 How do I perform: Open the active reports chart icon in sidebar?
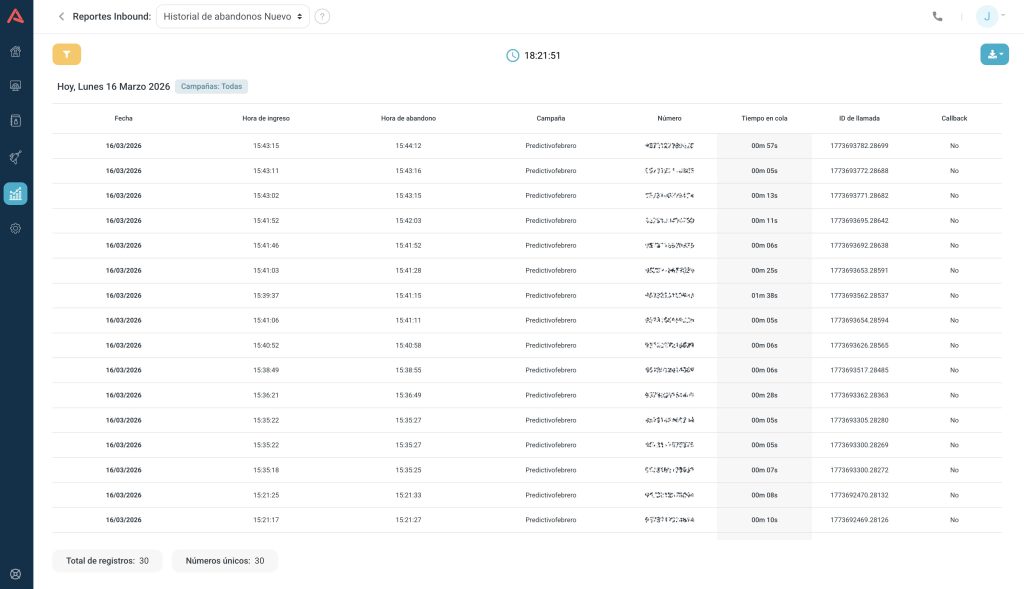tap(16, 194)
